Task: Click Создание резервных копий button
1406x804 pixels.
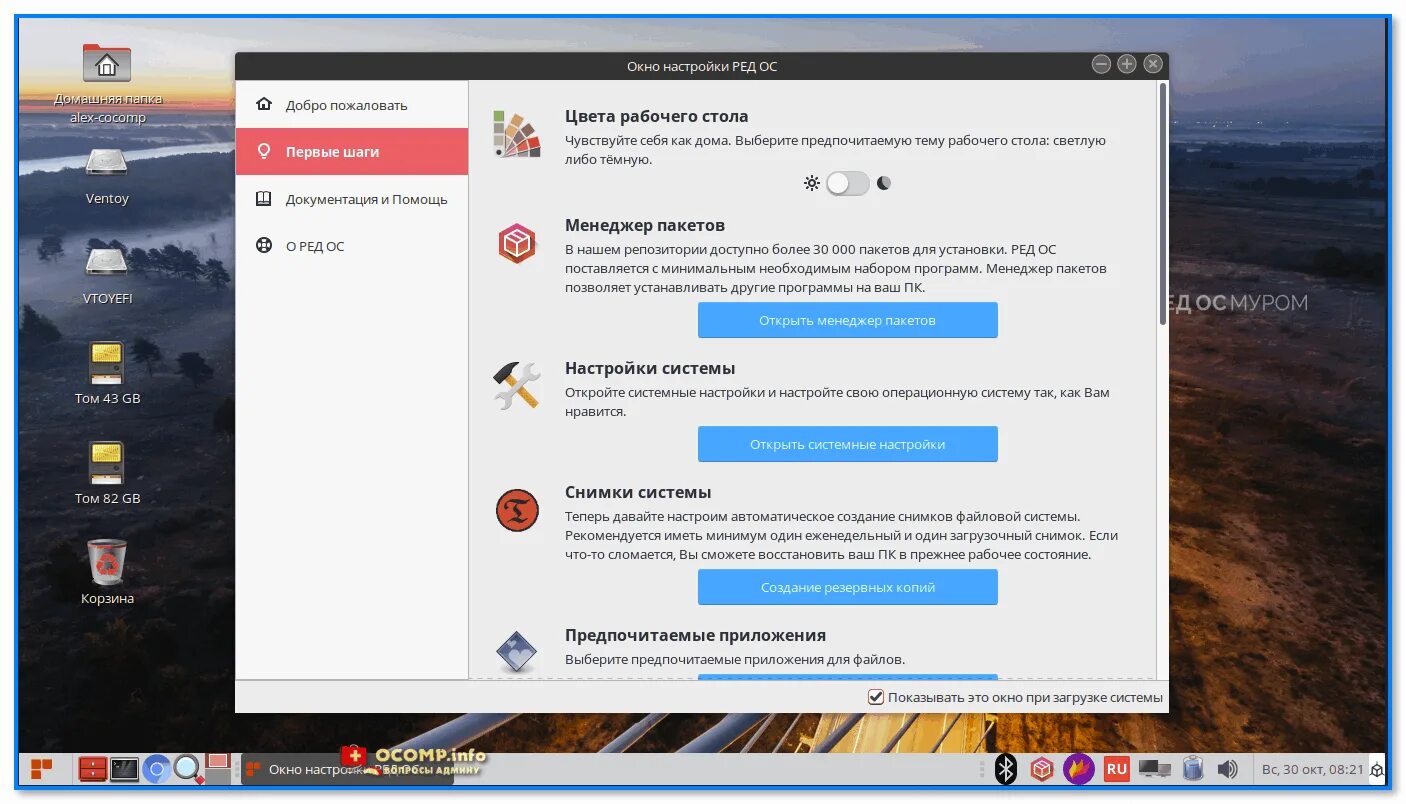Action: tap(848, 587)
